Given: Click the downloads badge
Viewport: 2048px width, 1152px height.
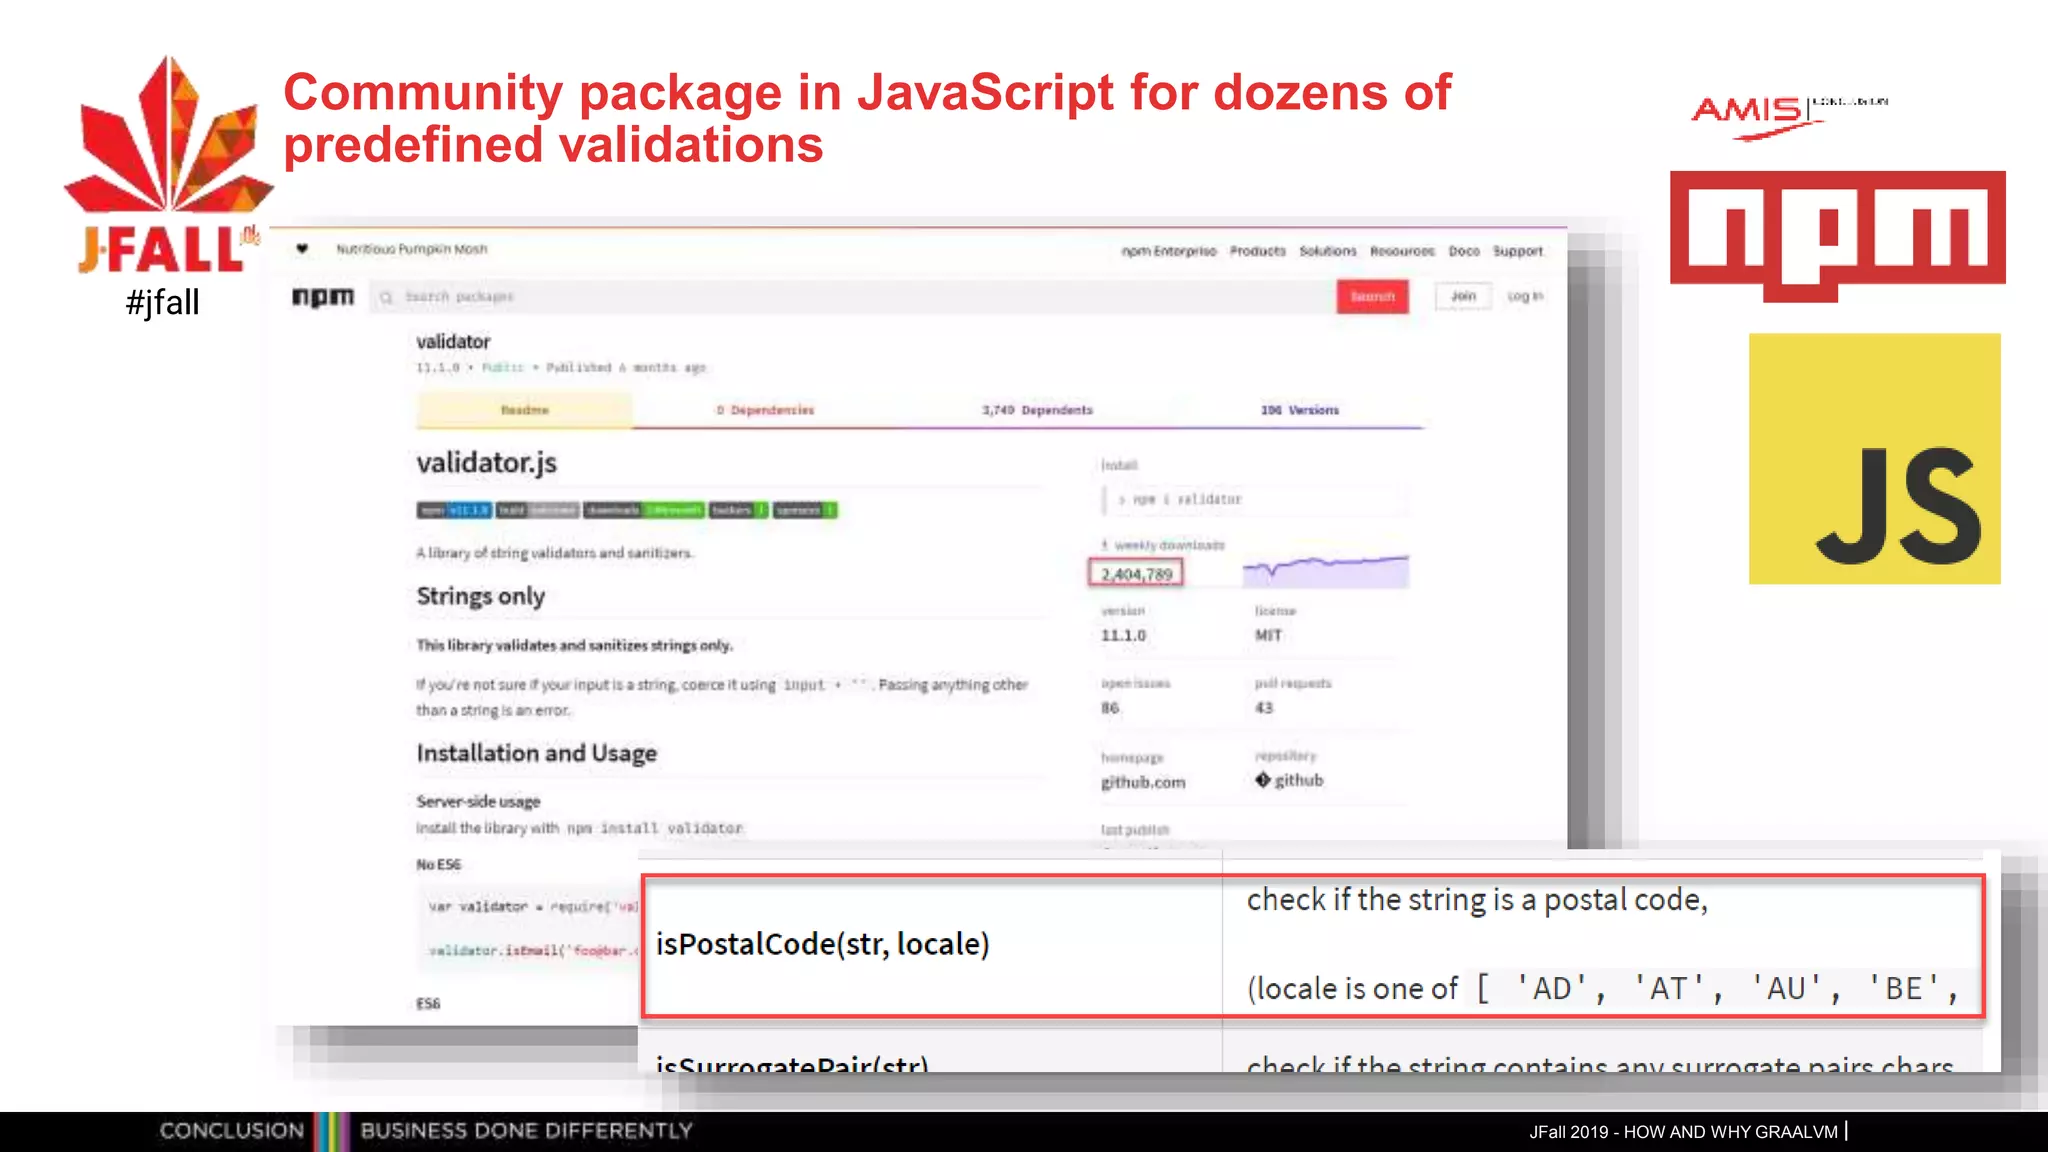Looking at the screenshot, I should [644, 510].
